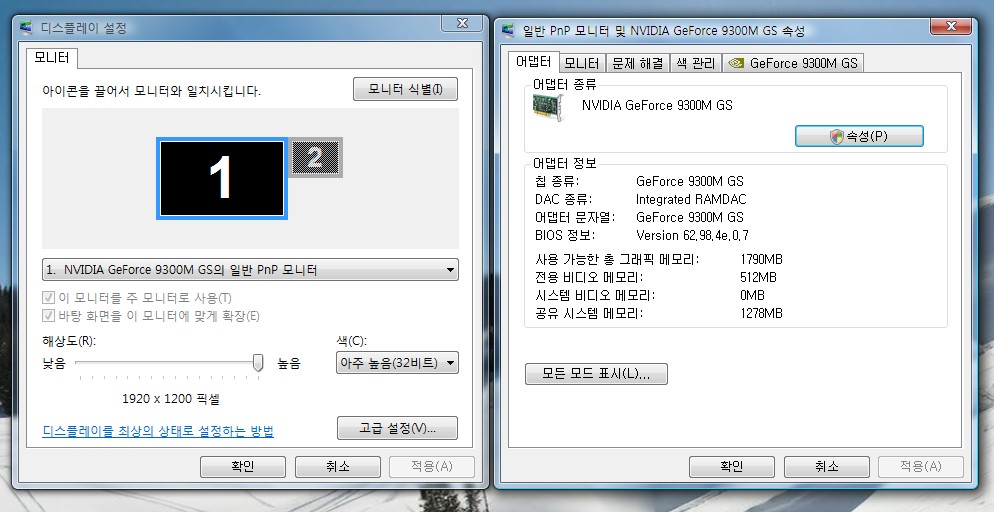994x512 pixels.
Task: Click the 512MB dedicated video memory value
Action: [x=758, y=277]
